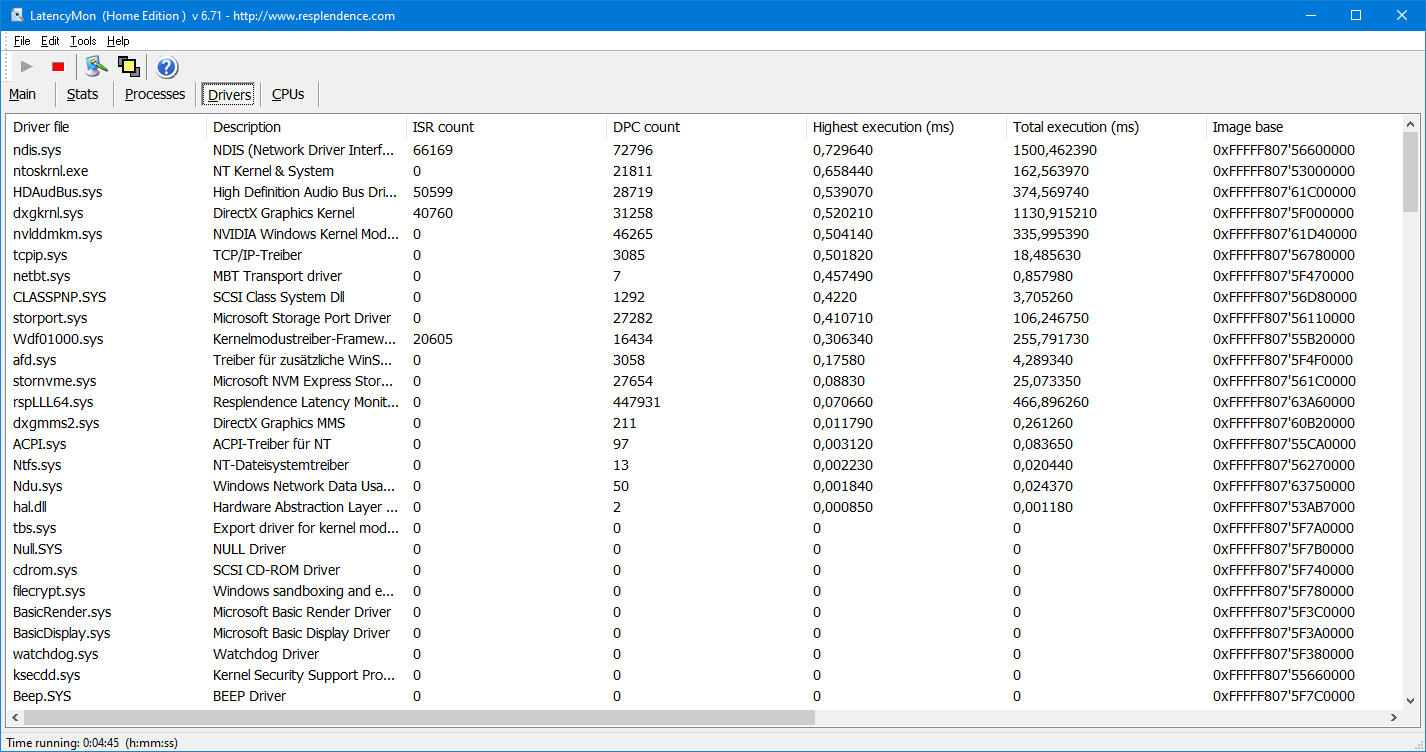This screenshot has height=752, width=1426.
Task: Click description NVIDIA Windows Kernel Mode
Action: tap(306, 234)
